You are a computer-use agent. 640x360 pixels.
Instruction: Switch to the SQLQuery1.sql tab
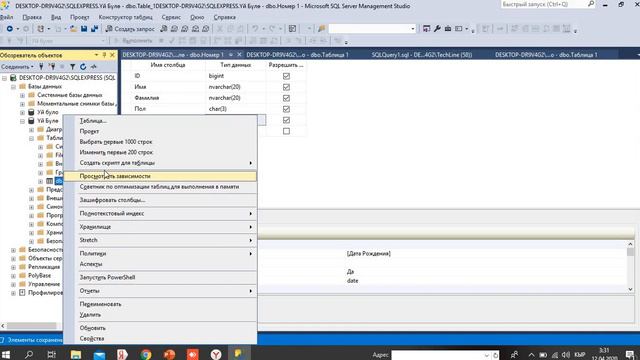tap(422, 55)
